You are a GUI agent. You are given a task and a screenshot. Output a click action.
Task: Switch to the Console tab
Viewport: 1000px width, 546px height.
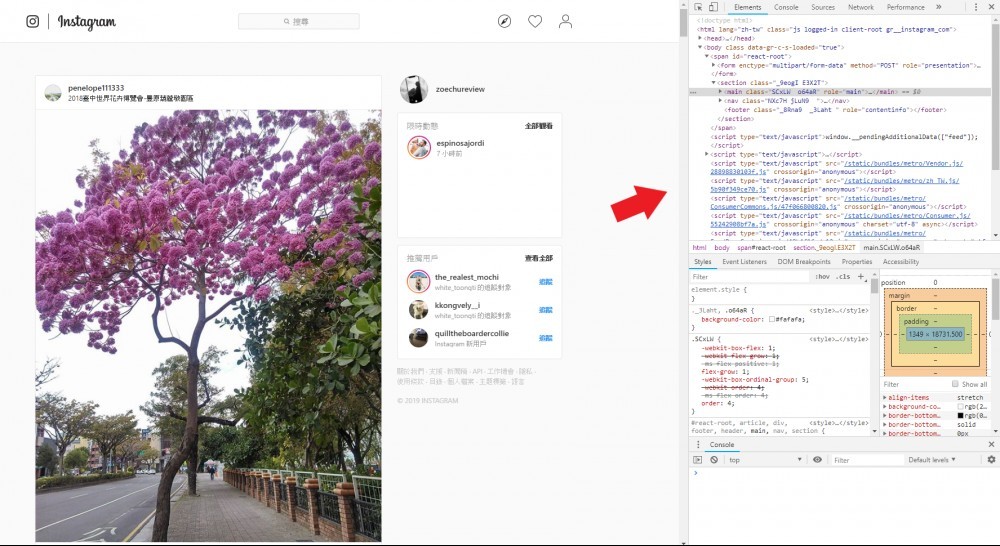coord(786,7)
